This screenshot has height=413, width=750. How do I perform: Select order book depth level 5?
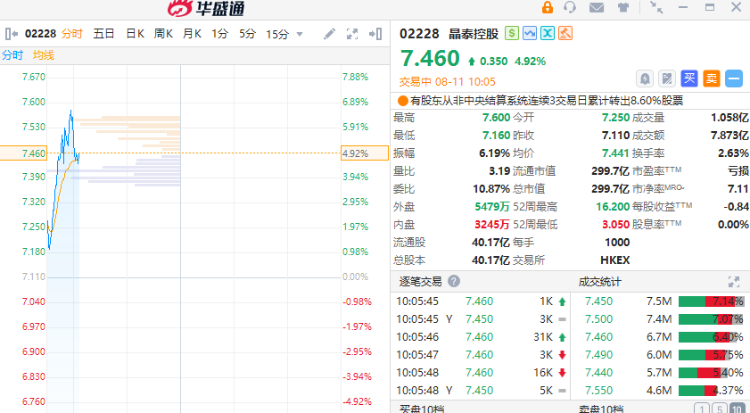point(719,409)
